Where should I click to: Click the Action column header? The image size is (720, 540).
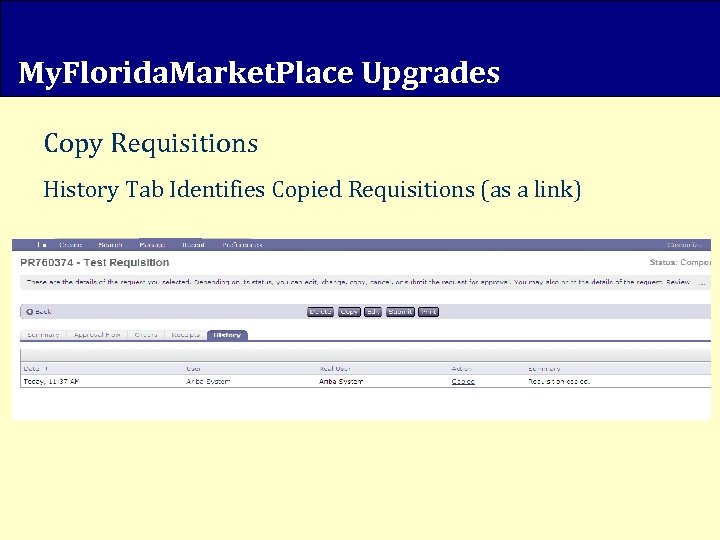coord(461,368)
